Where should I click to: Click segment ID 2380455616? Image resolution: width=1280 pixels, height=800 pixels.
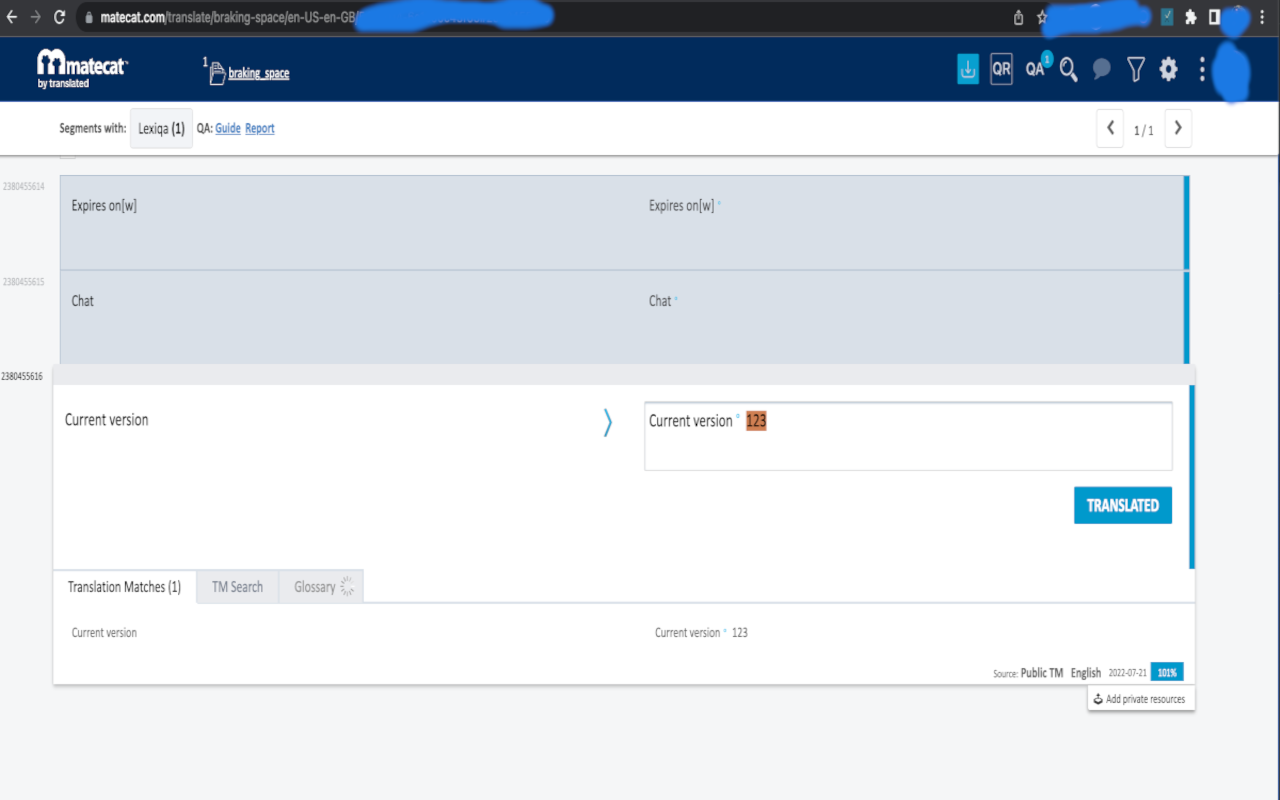click(x=22, y=376)
